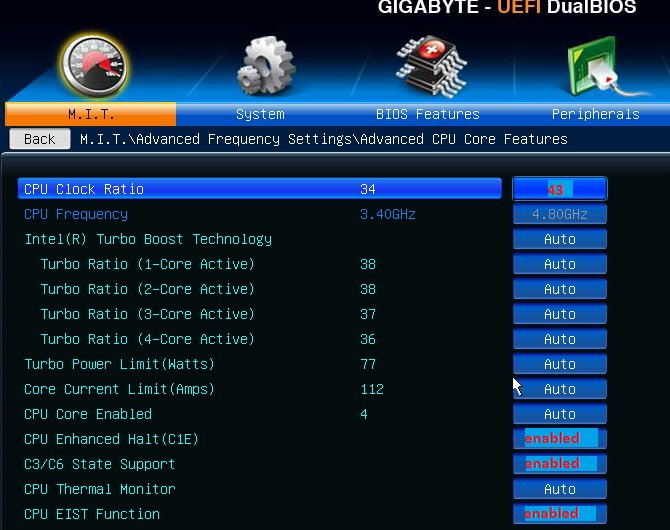Select CPU Enhanced Halt(C1E) label
The height and width of the screenshot is (530, 670).
tap(112, 439)
